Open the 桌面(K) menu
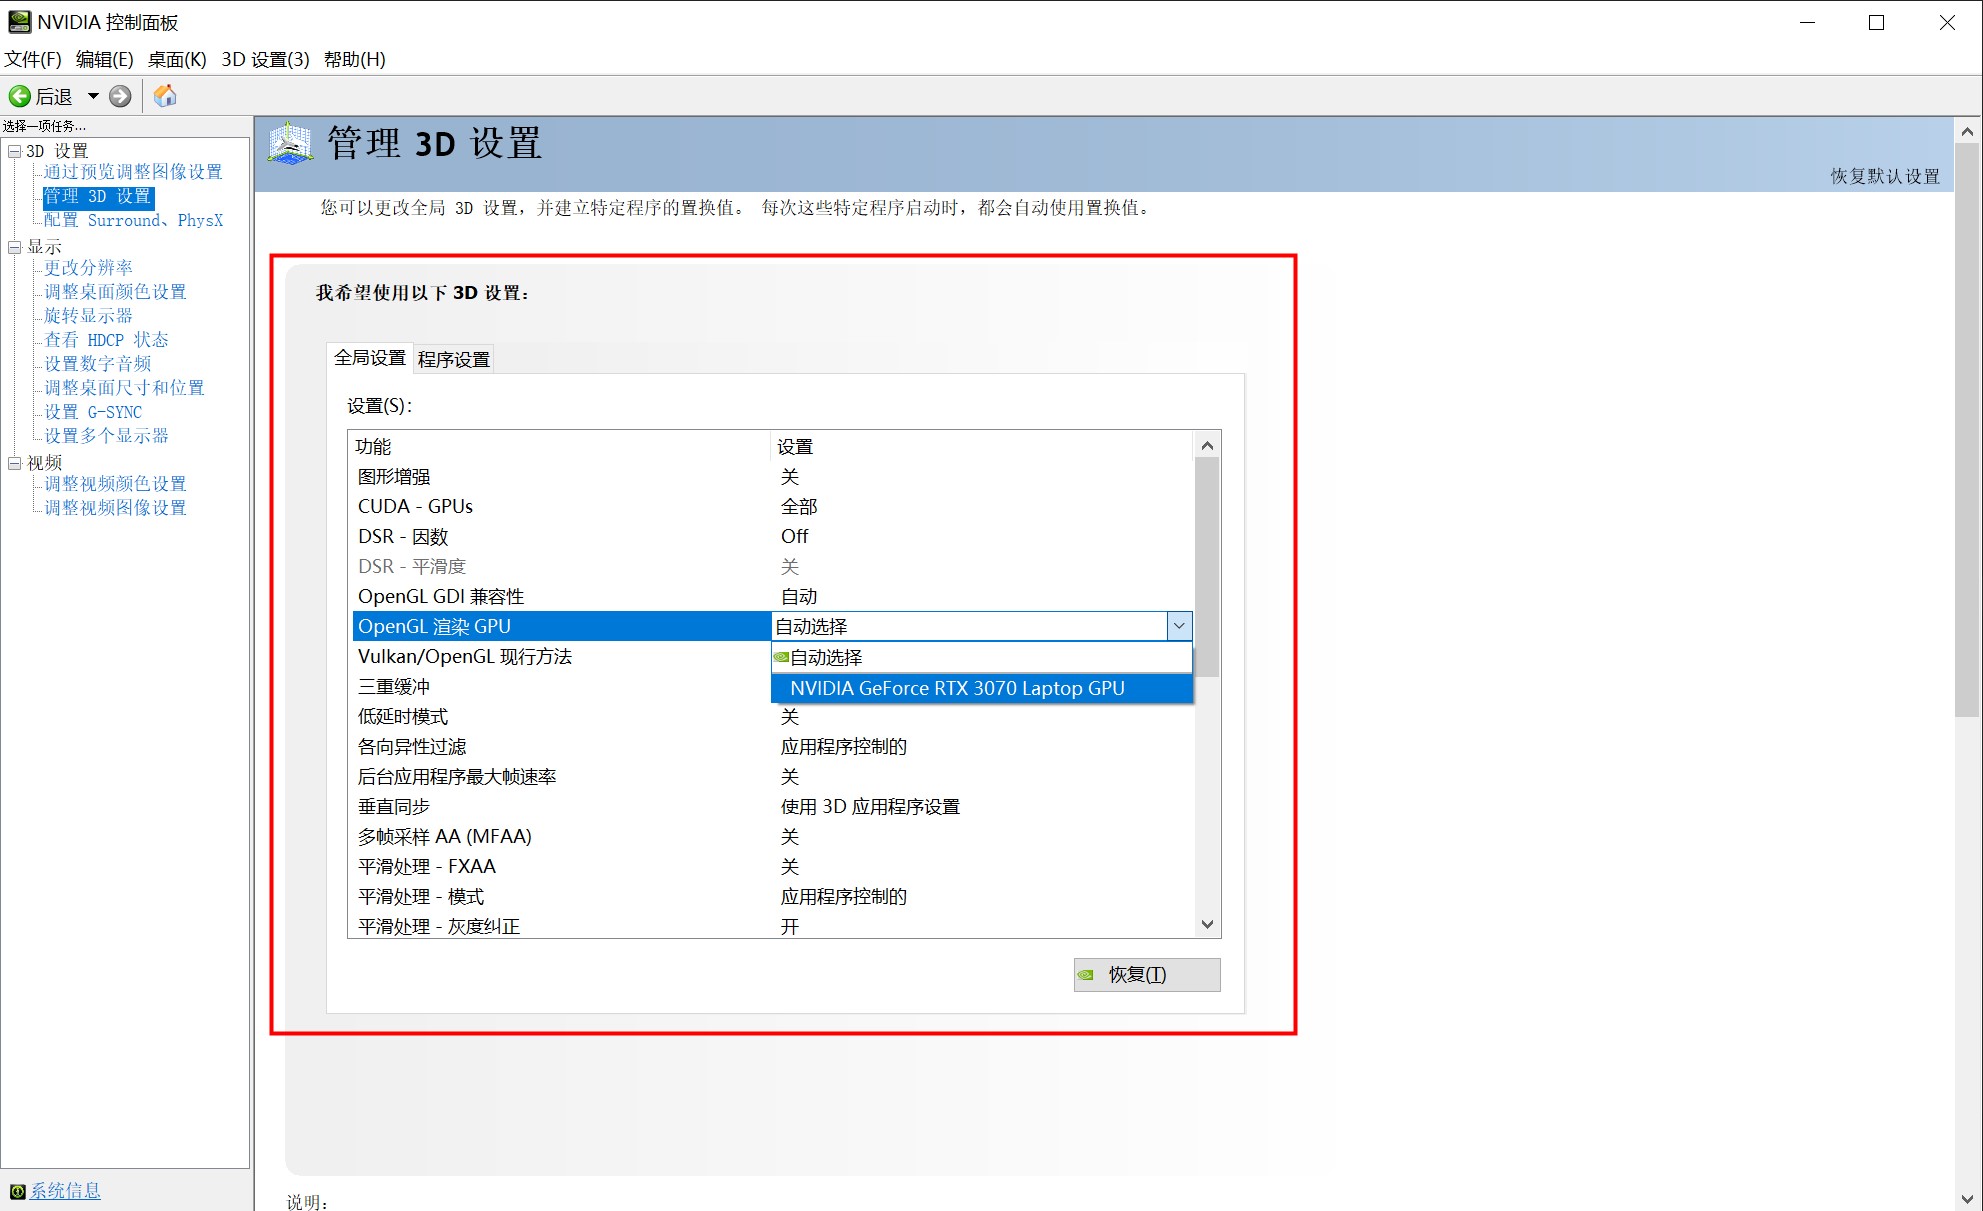 pos(177,59)
